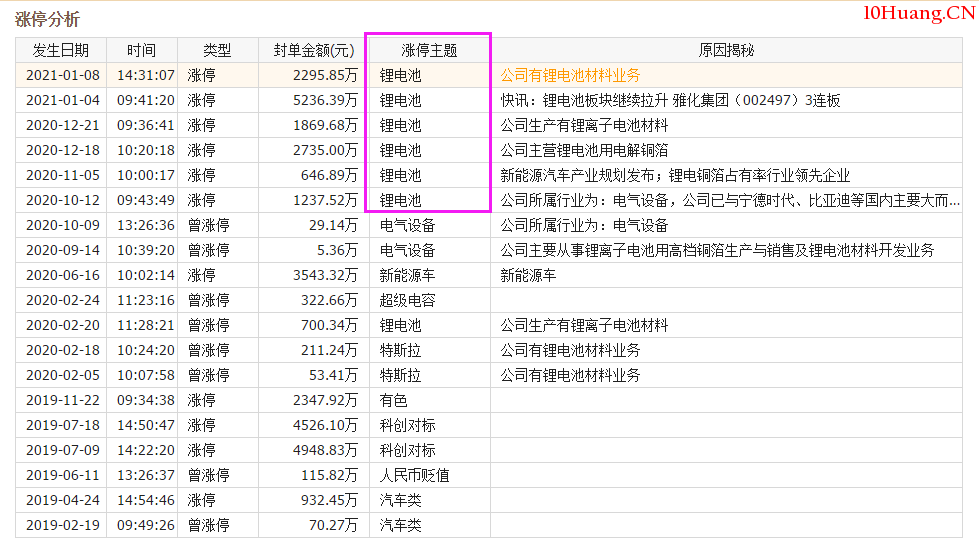Click the amount 2347.92万
This screenshot has height=546, width=979.
[325, 400]
